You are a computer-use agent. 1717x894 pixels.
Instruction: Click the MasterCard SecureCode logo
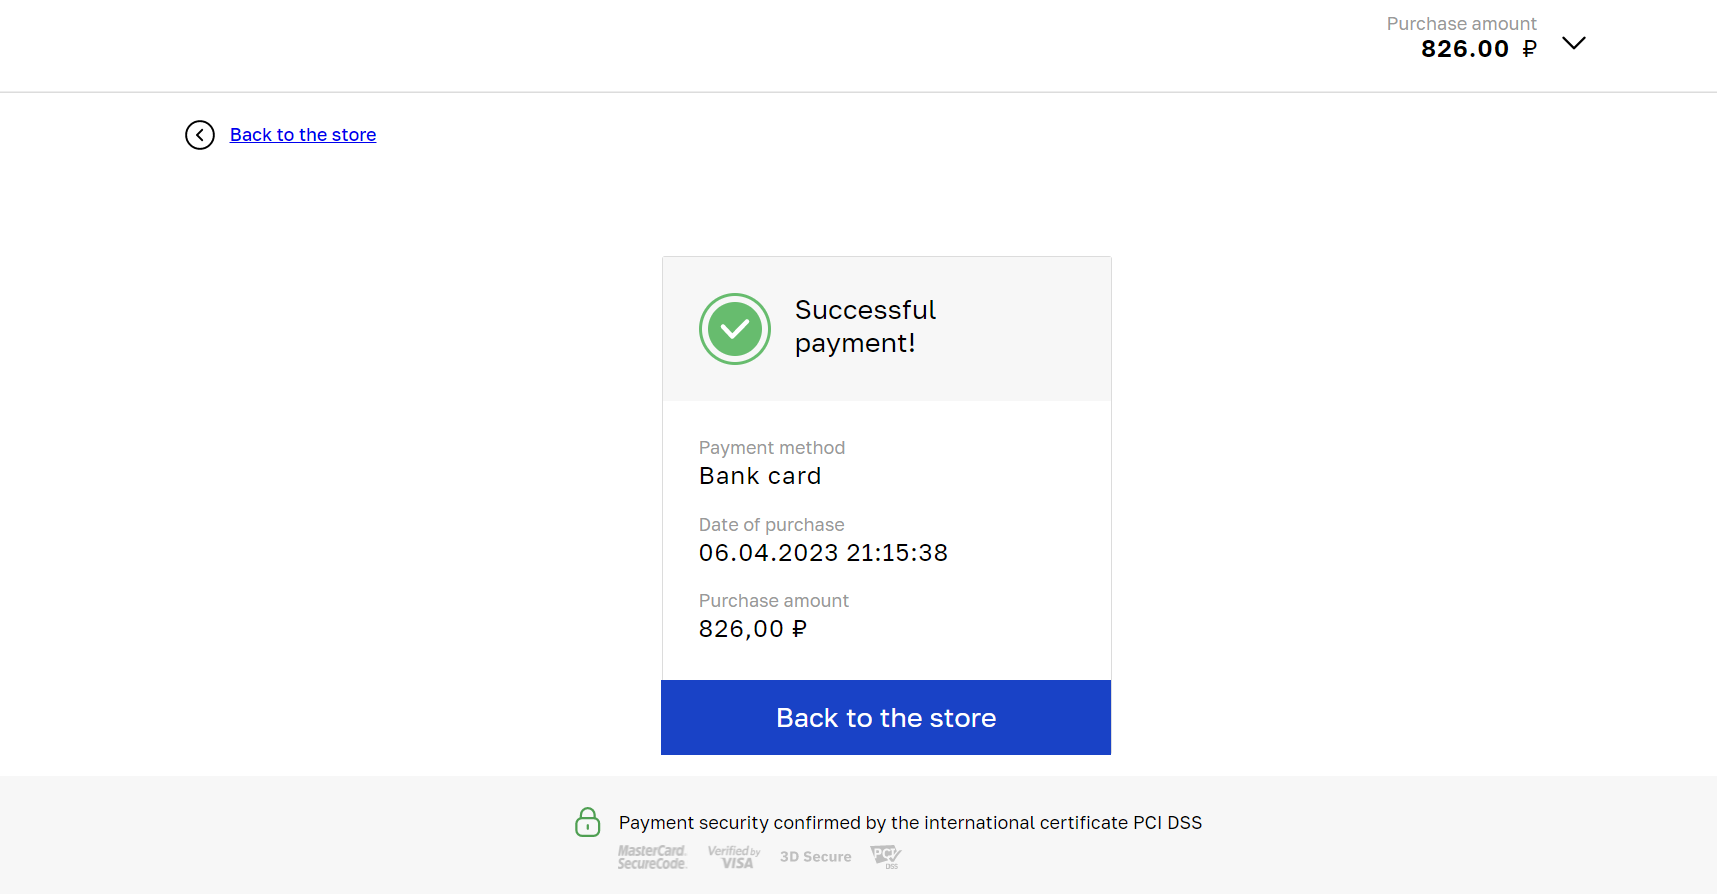tap(652, 857)
